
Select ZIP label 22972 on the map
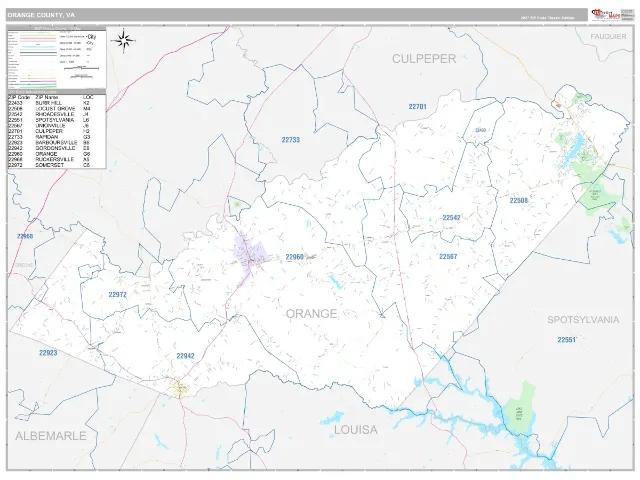pyautogui.click(x=118, y=294)
